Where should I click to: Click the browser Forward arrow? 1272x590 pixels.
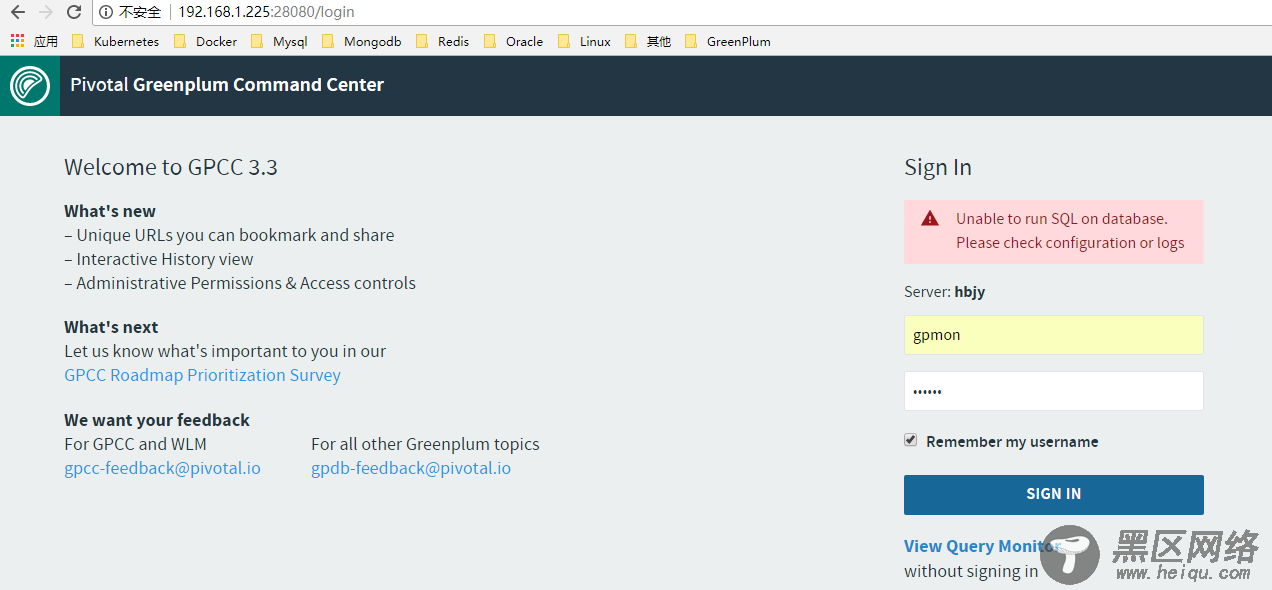[45, 12]
